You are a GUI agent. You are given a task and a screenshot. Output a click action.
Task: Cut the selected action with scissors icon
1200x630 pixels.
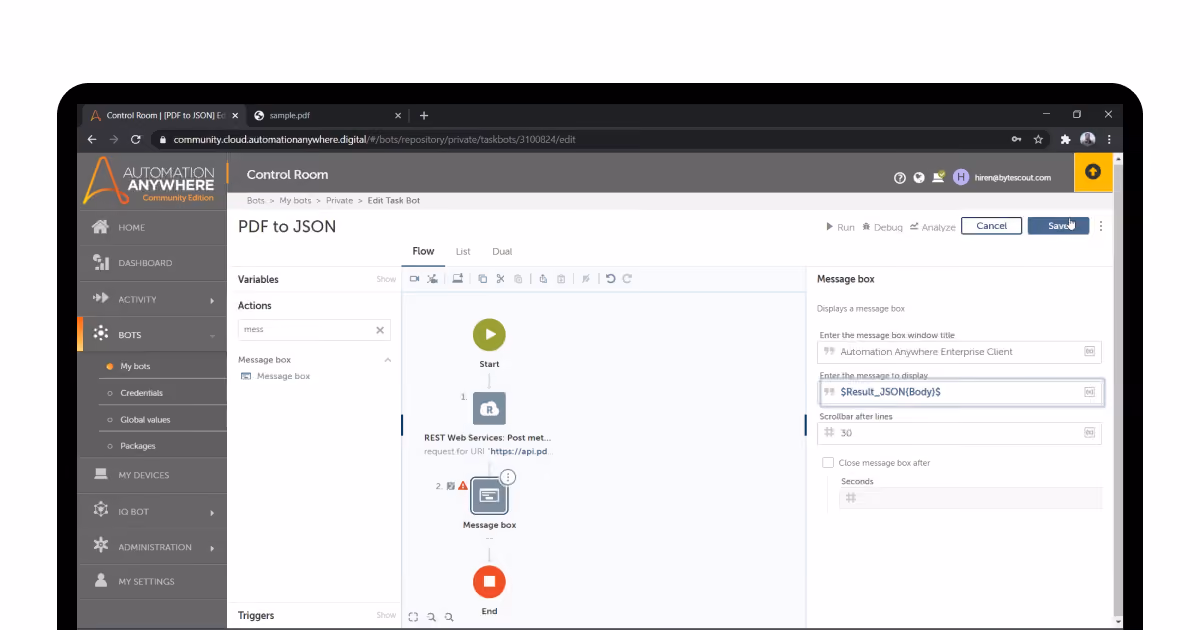500,279
